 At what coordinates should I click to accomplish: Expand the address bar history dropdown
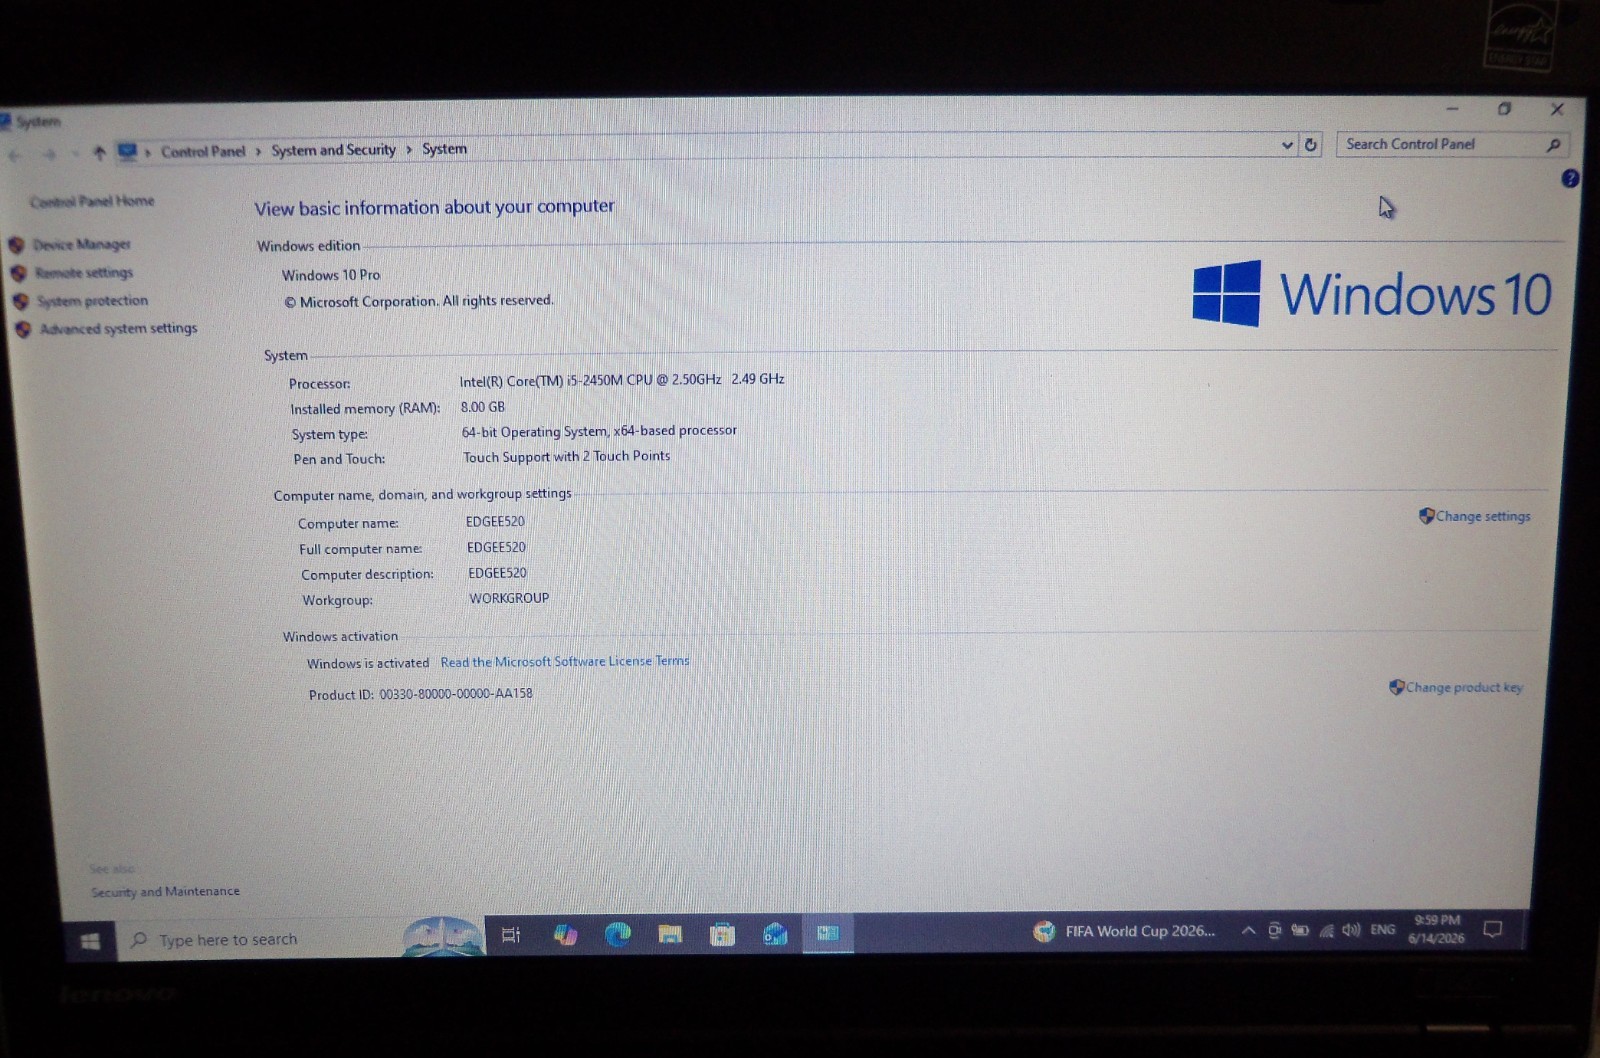[x=1287, y=145]
